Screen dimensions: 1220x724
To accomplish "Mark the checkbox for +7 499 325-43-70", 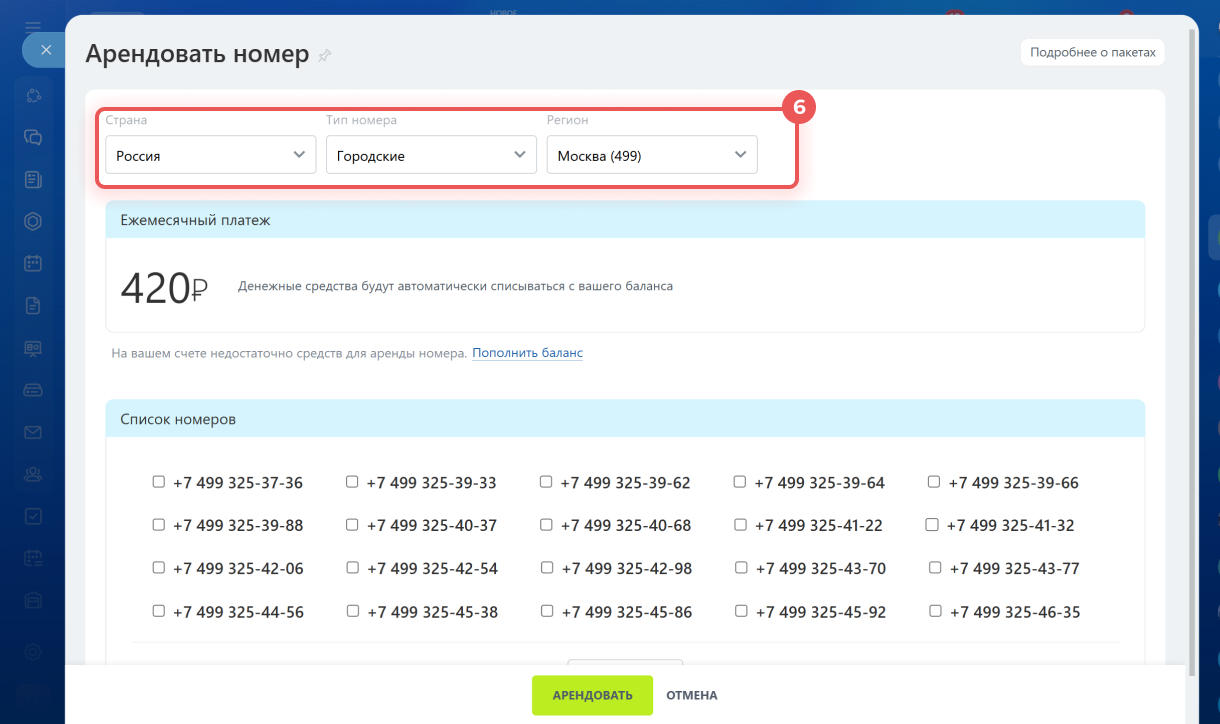I will [741, 567].
